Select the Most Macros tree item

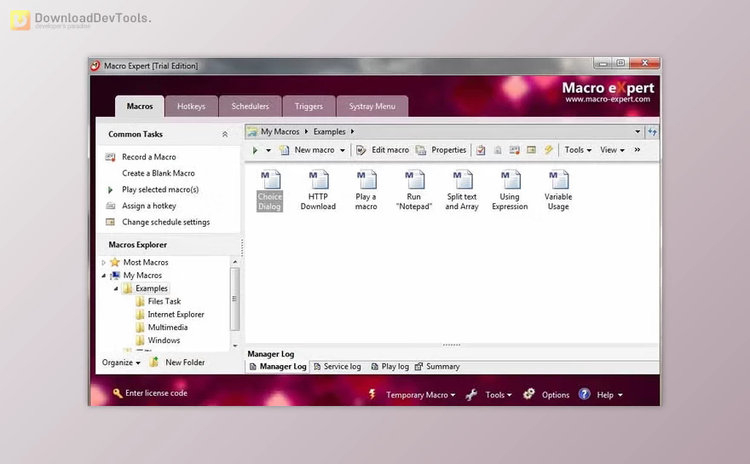pos(145,262)
